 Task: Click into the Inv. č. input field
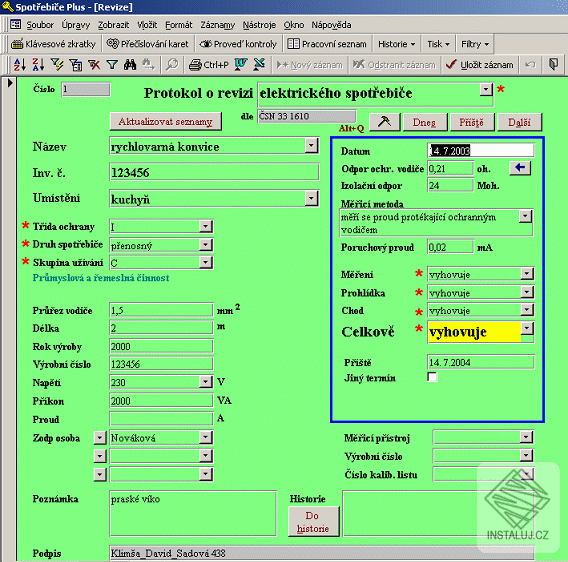click(214, 172)
